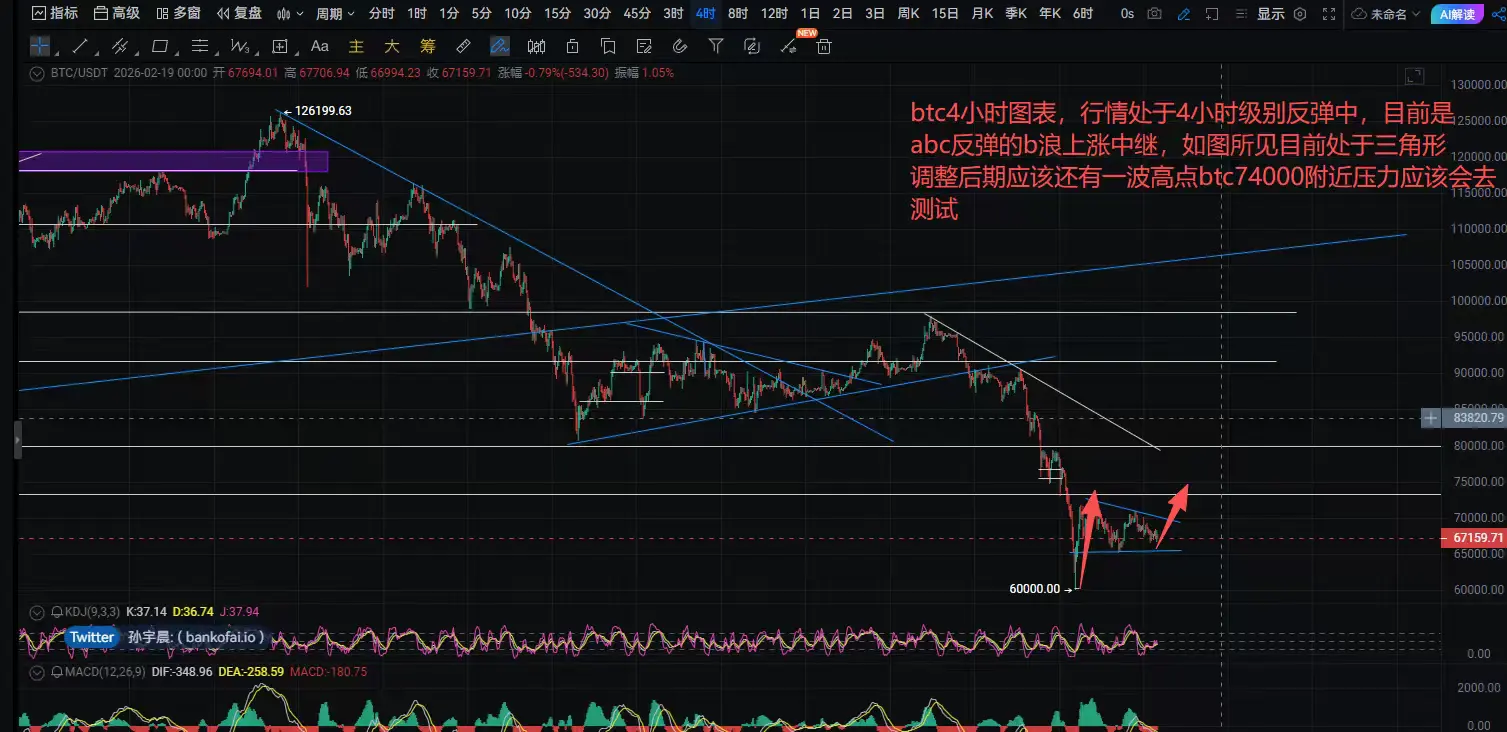Open the 多窗 multi-window menu
Viewport: 1507px width, 732px height.
pos(178,14)
